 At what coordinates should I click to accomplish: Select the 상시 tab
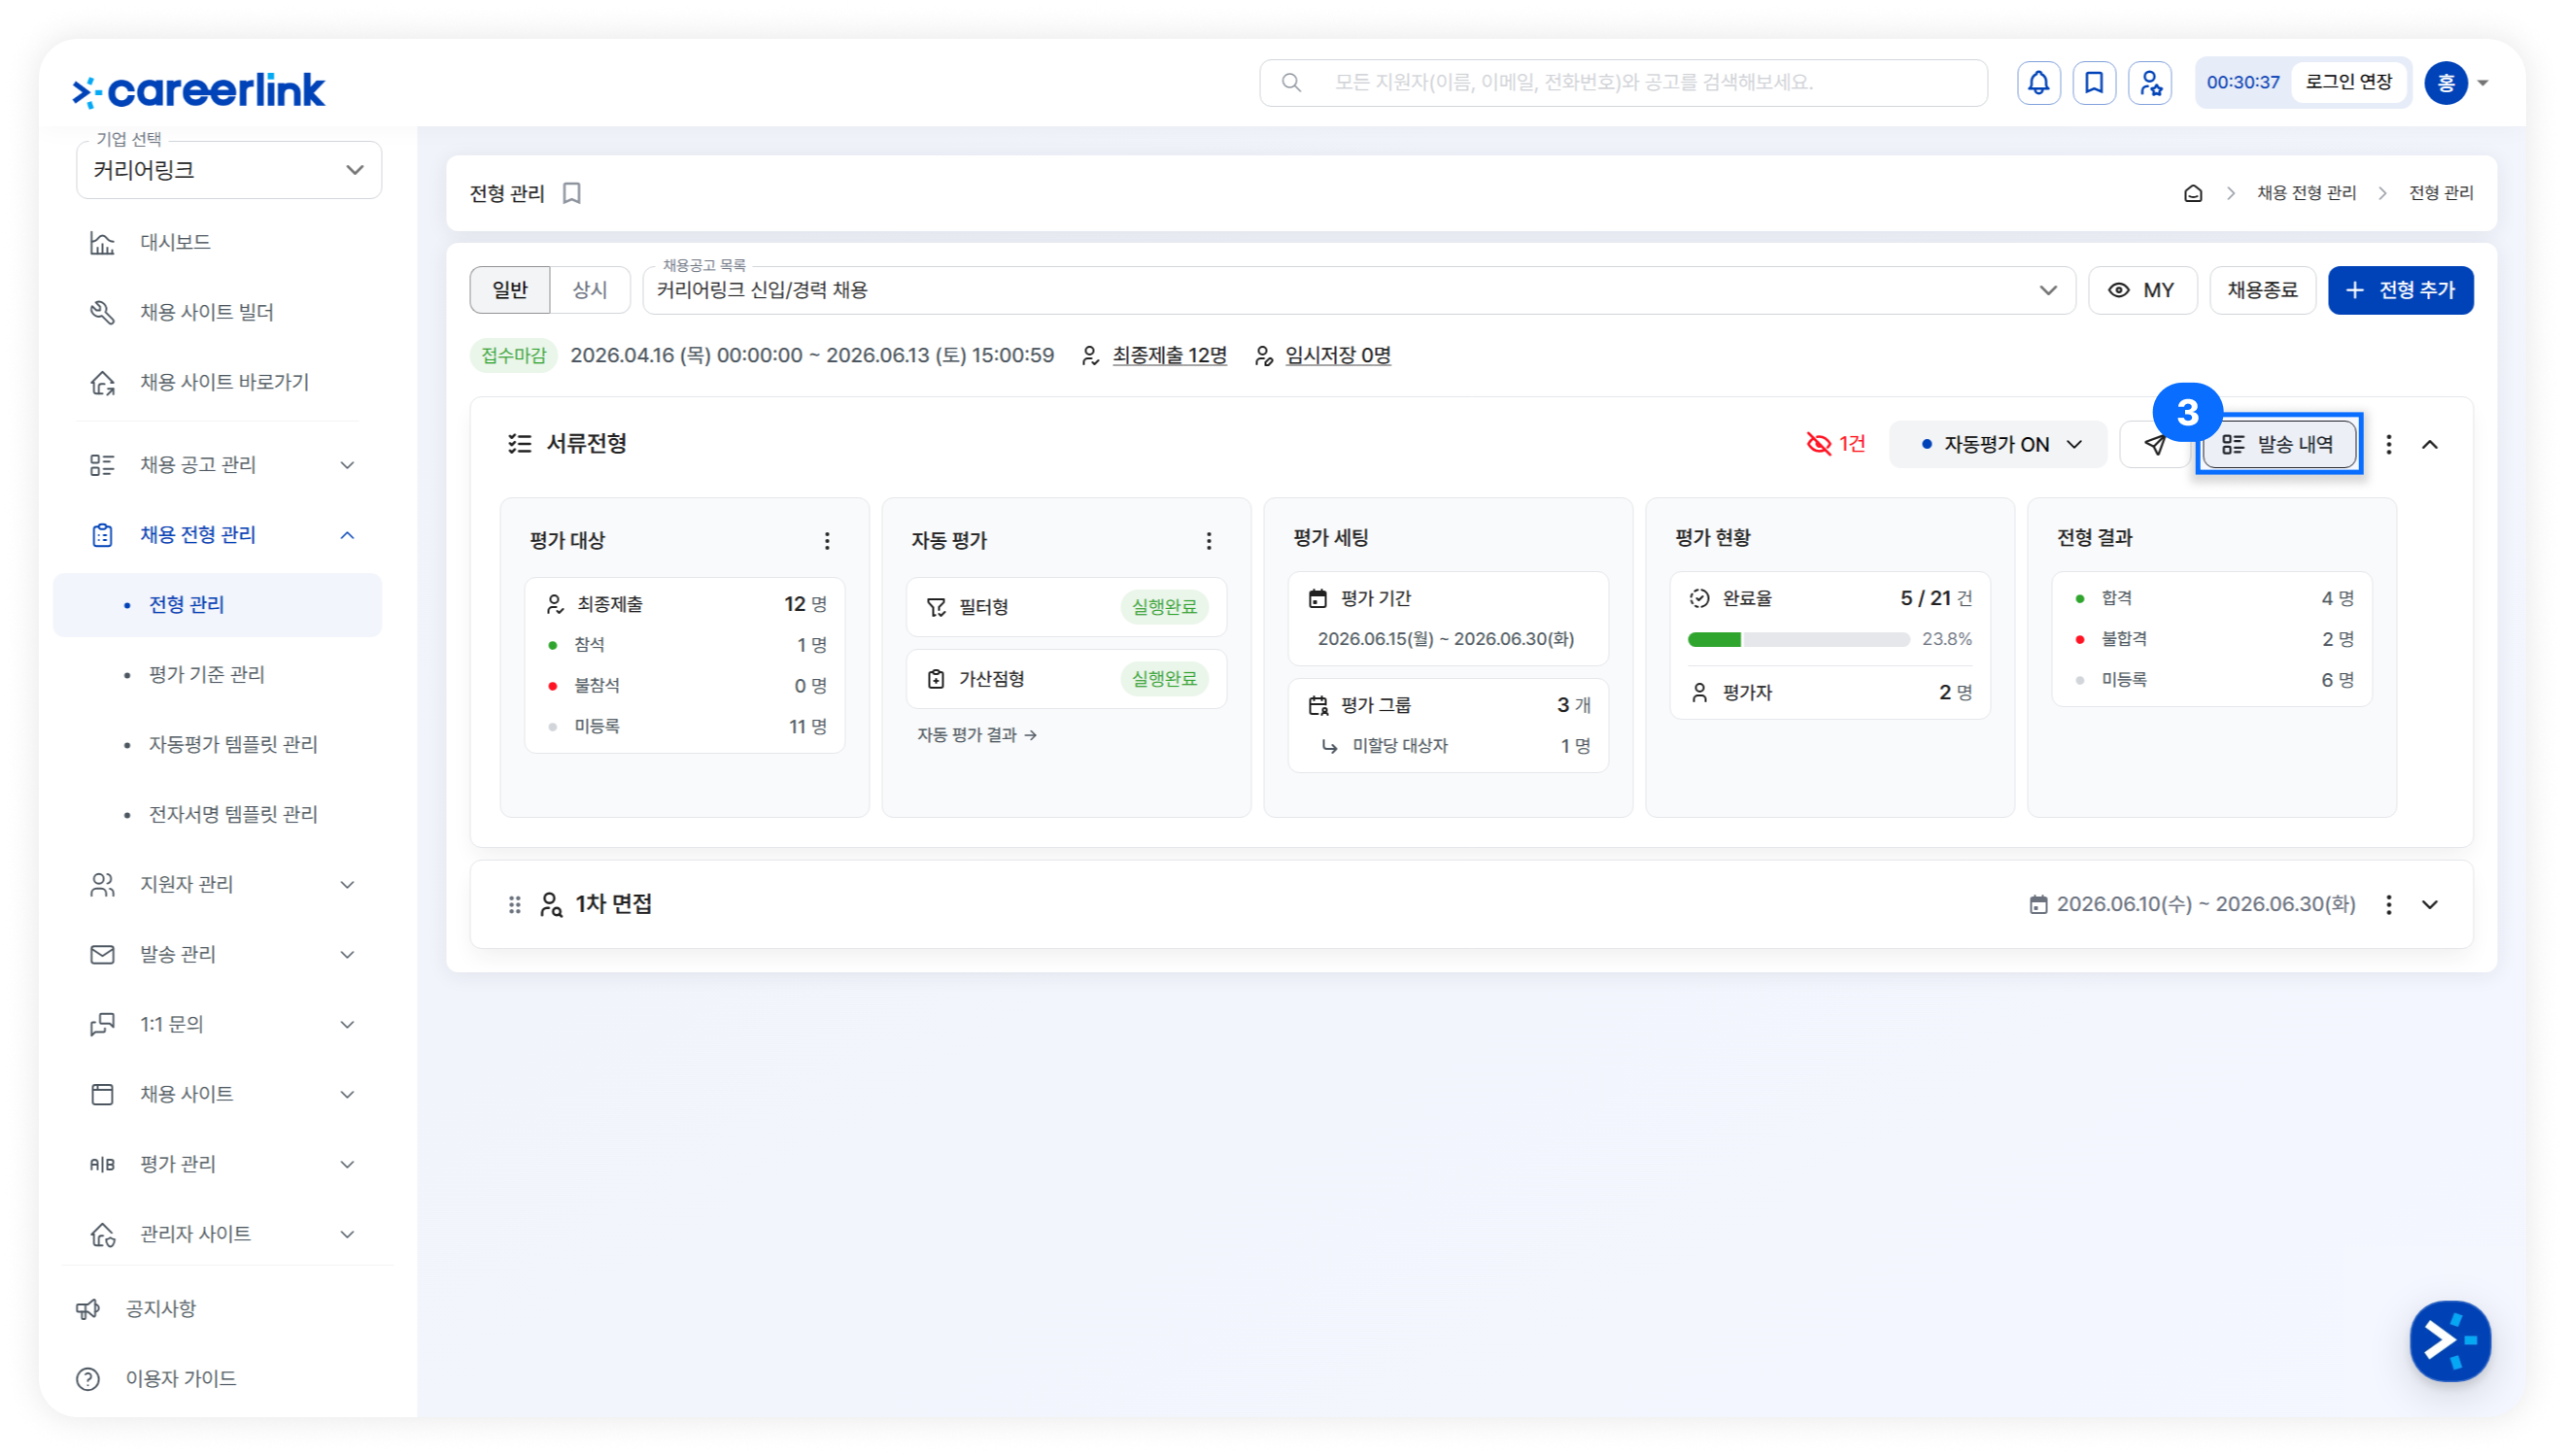[x=590, y=291]
